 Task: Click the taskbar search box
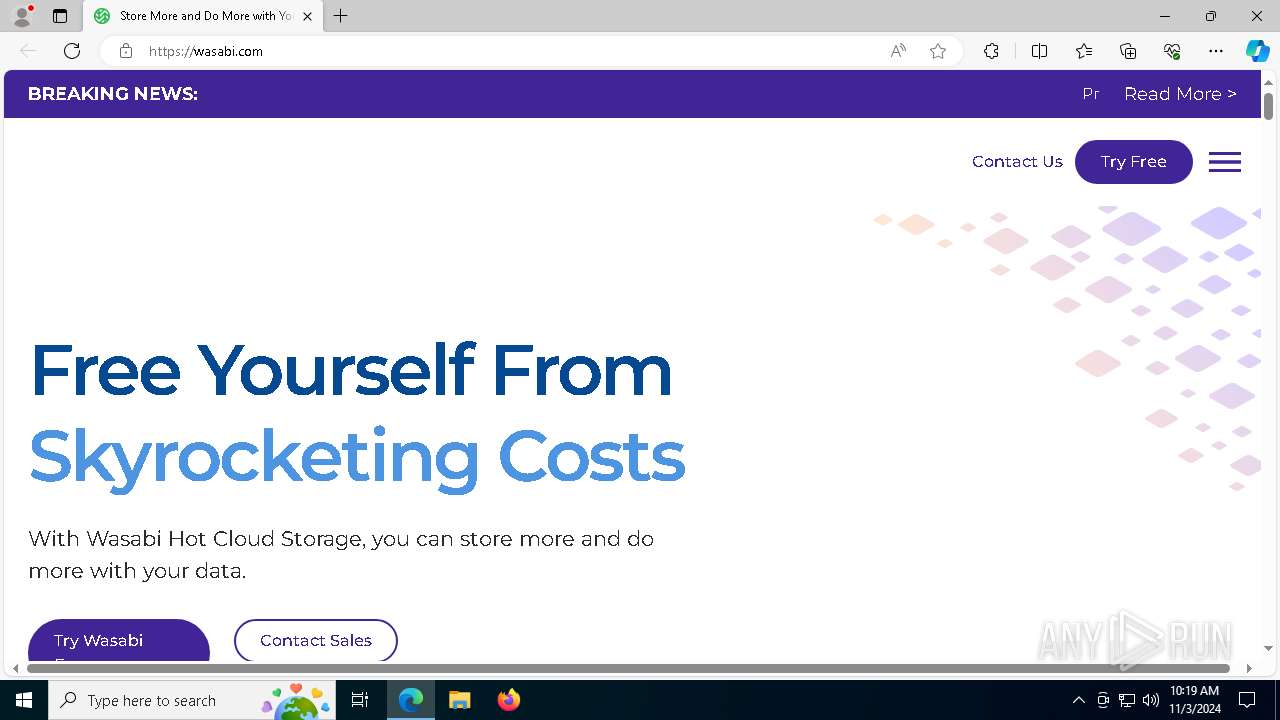point(192,700)
